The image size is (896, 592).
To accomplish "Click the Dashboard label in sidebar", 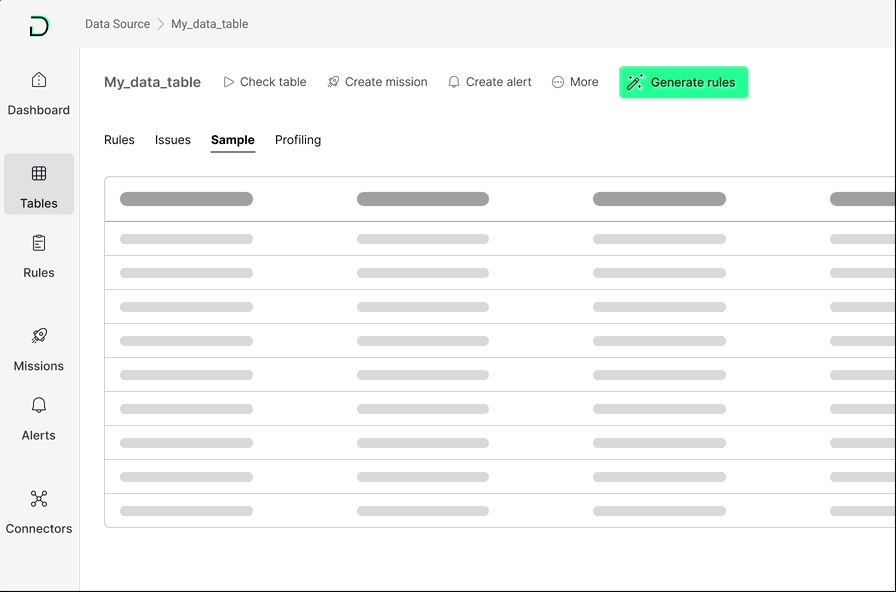I will (39, 110).
